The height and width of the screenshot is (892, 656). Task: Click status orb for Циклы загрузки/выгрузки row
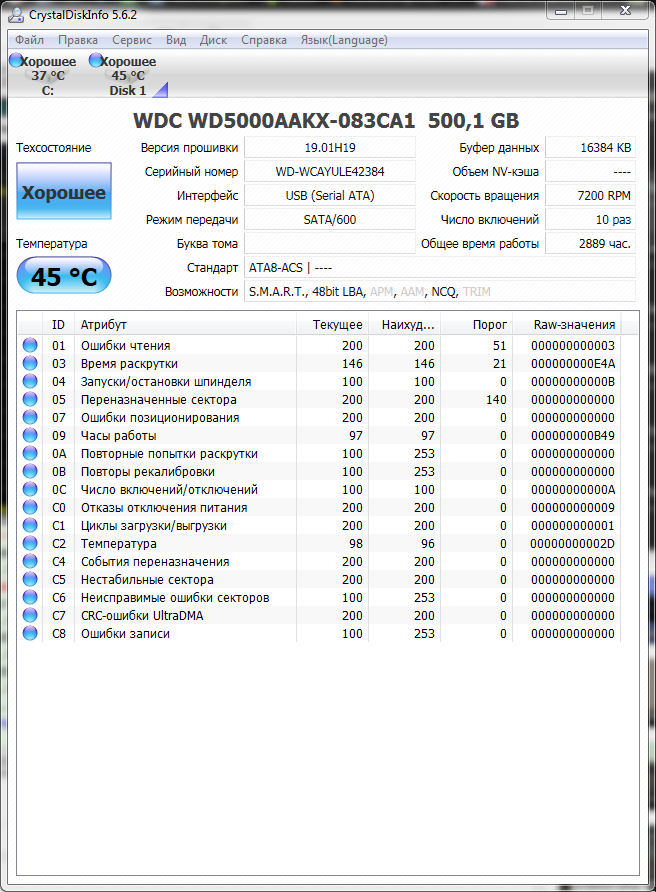click(x=30, y=525)
